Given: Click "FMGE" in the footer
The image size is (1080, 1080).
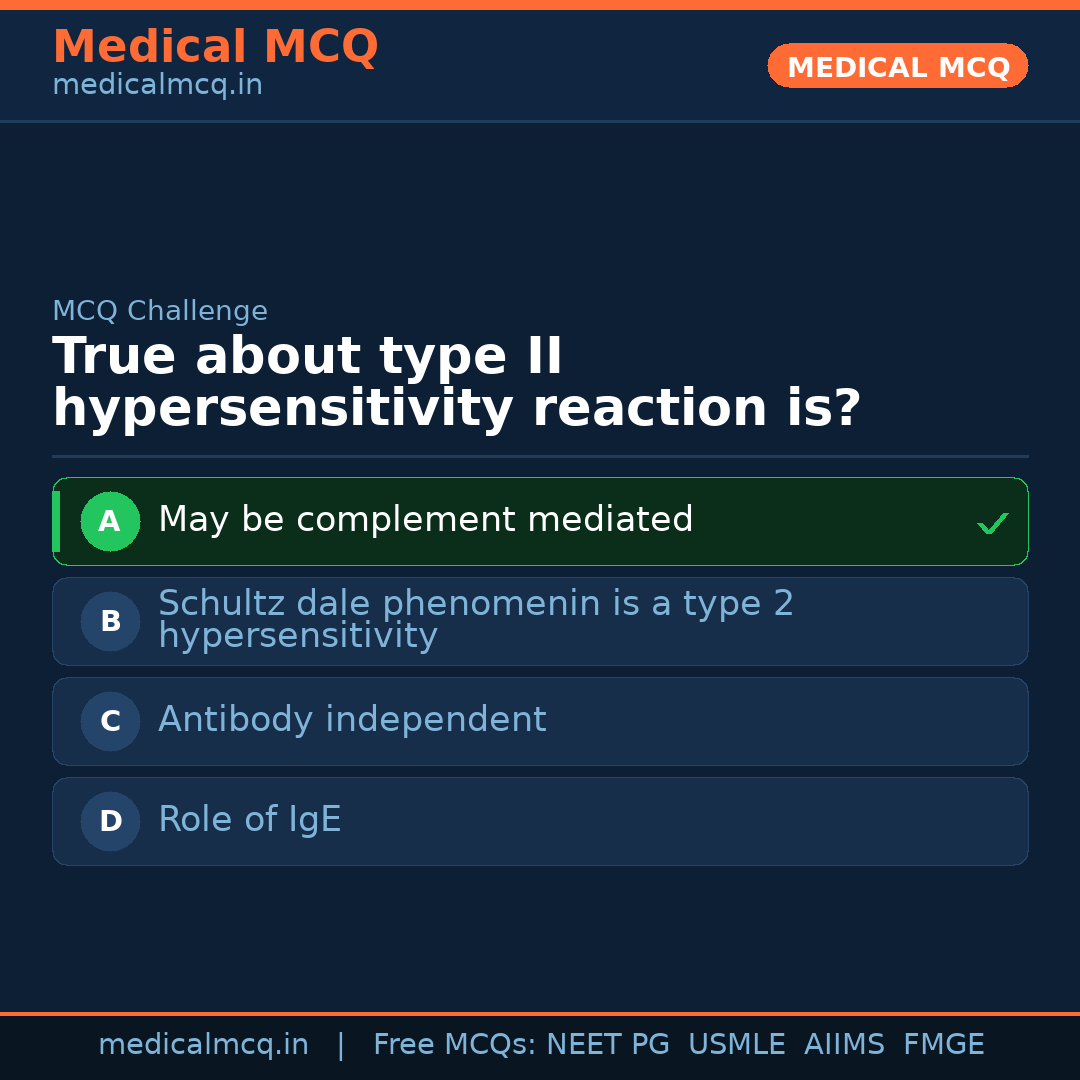Looking at the screenshot, I should click(944, 1045).
